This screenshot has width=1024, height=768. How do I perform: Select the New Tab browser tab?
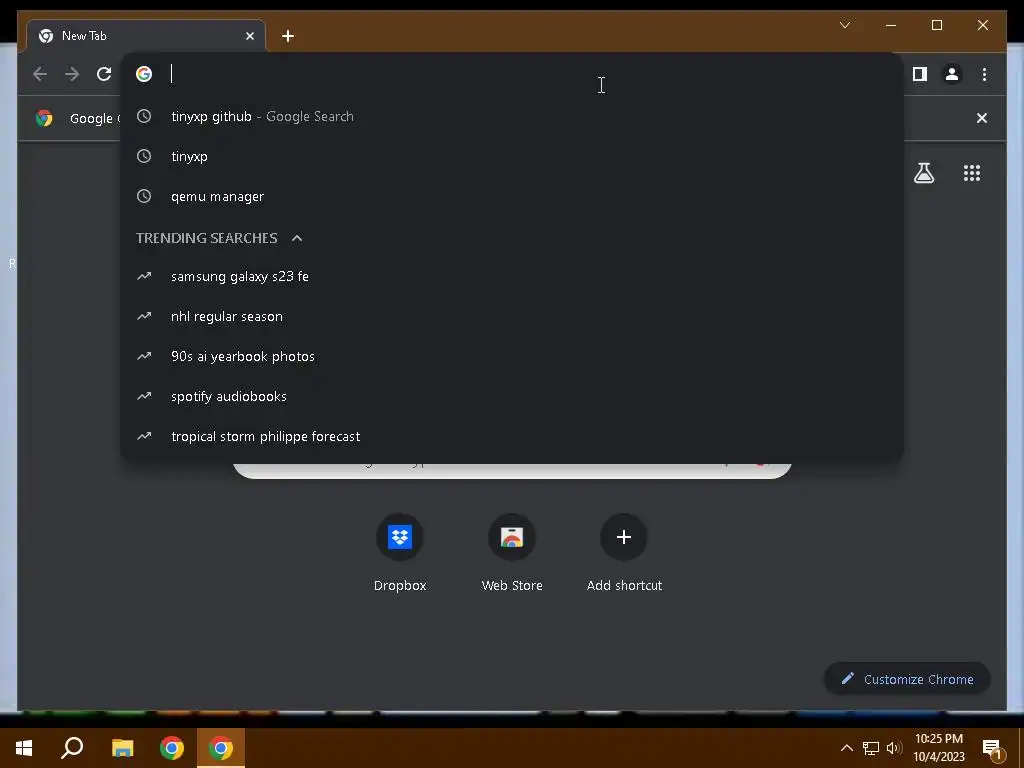[146, 36]
